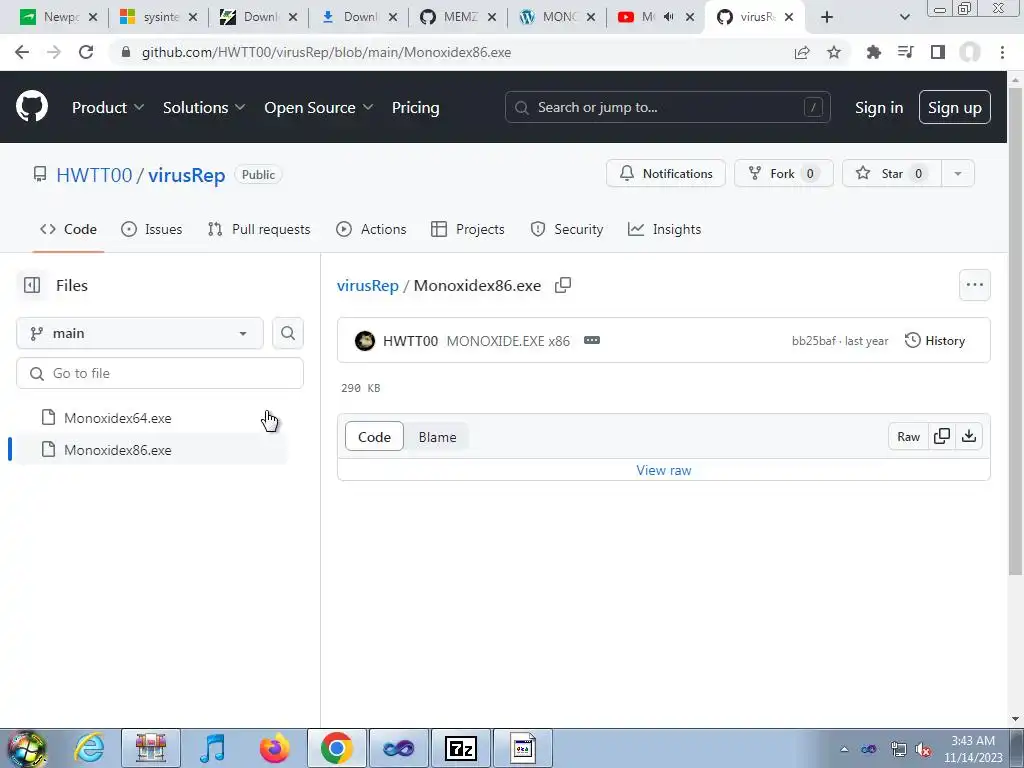Expand the Product menu
1024x768 pixels.
(108, 107)
